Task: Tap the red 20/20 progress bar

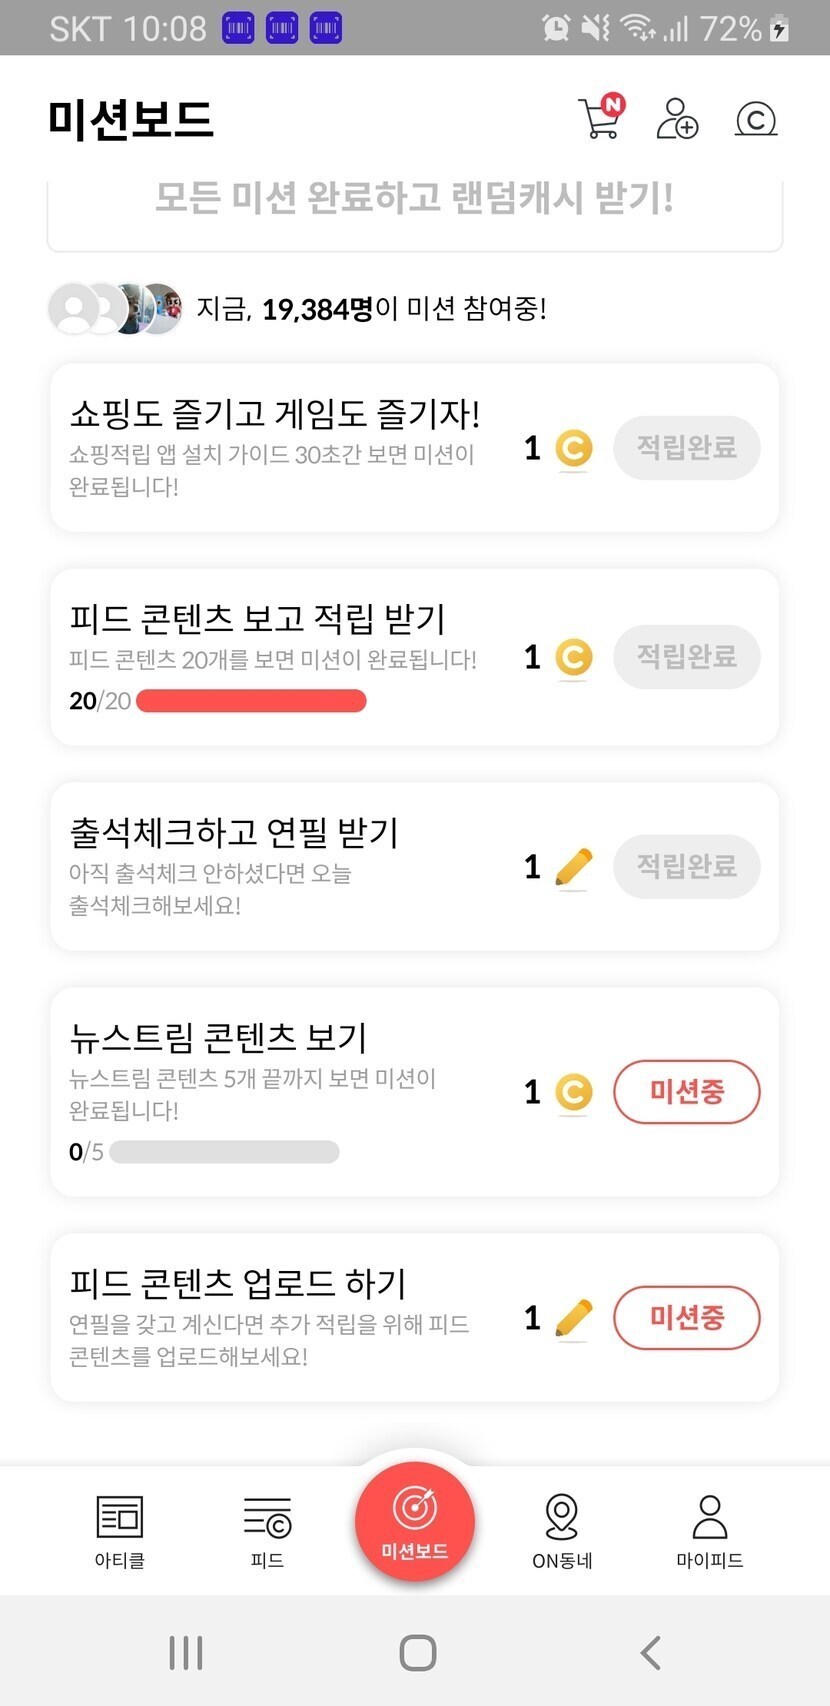Action: tap(251, 701)
